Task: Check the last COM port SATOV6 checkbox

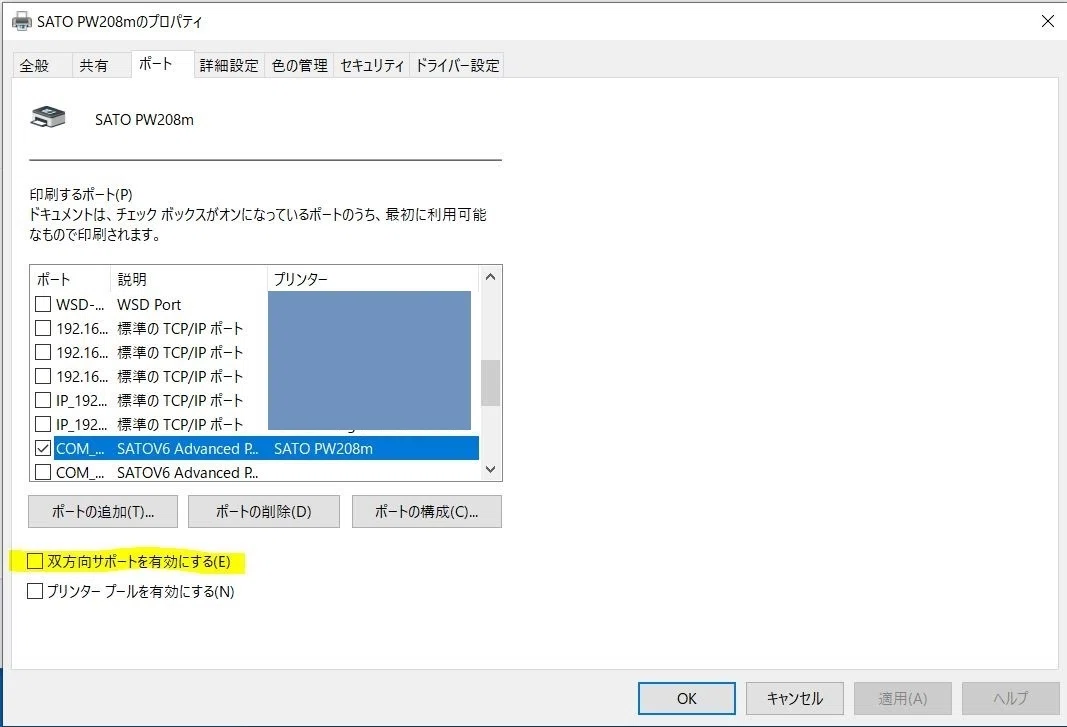Action: (x=43, y=472)
